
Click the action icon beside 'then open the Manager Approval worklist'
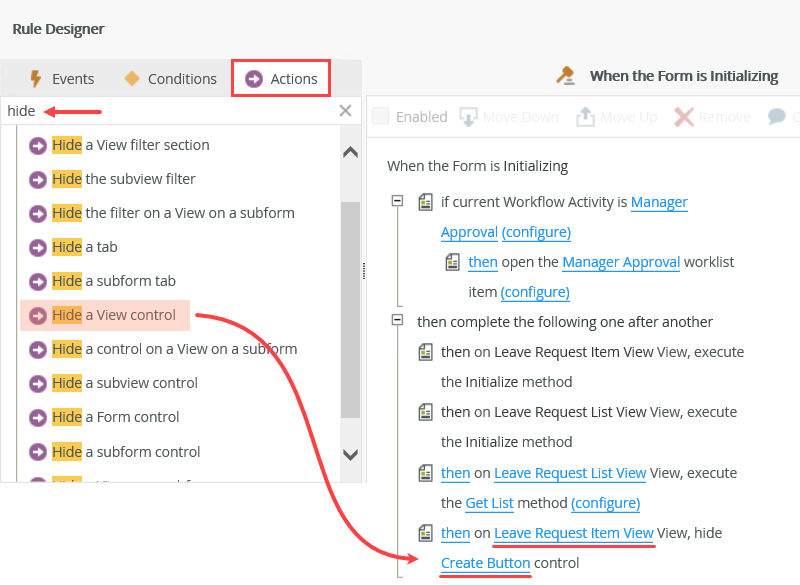(x=451, y=262)
